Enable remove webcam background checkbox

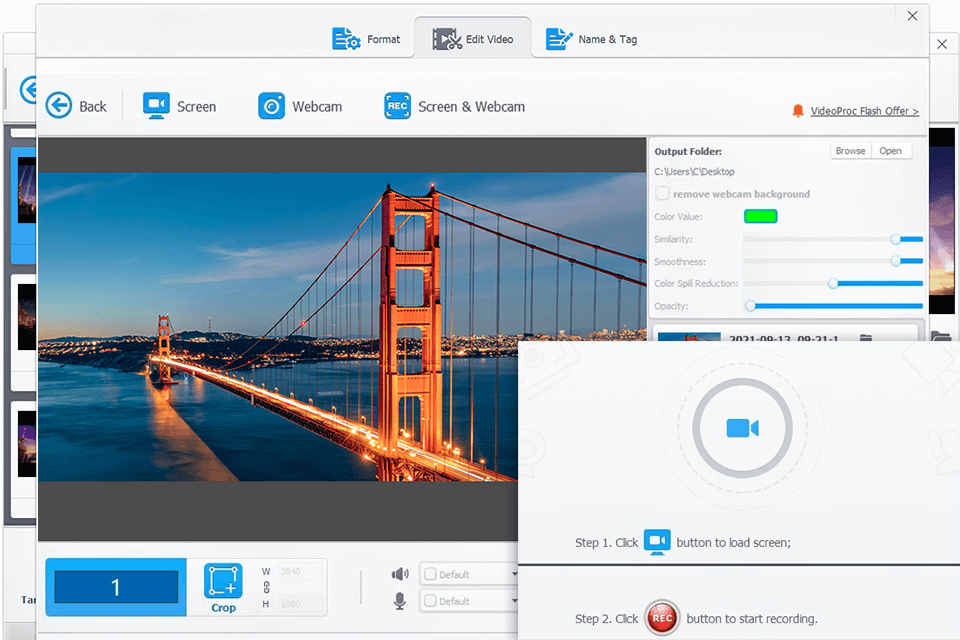tap(662, 194)
